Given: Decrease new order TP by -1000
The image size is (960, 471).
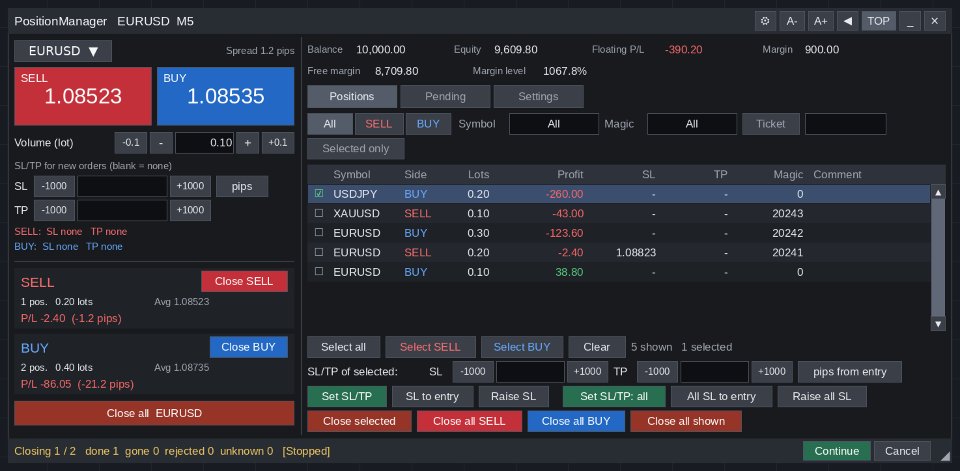Looking at the screenshot, I should click(54, 210).
